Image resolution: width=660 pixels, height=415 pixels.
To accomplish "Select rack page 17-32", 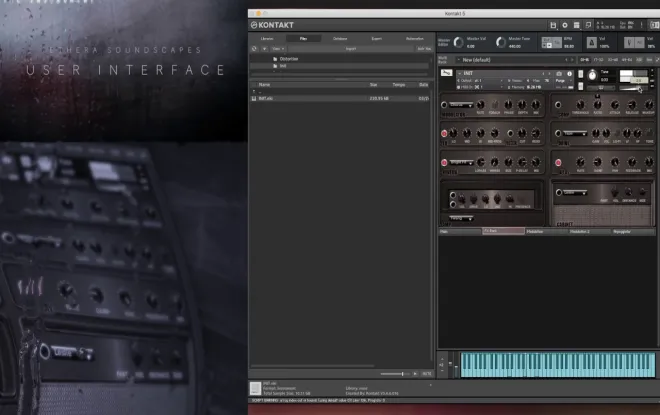I will point(599,60).
